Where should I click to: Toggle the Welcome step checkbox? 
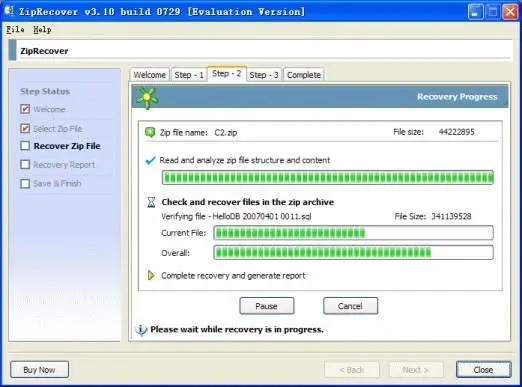25,109
